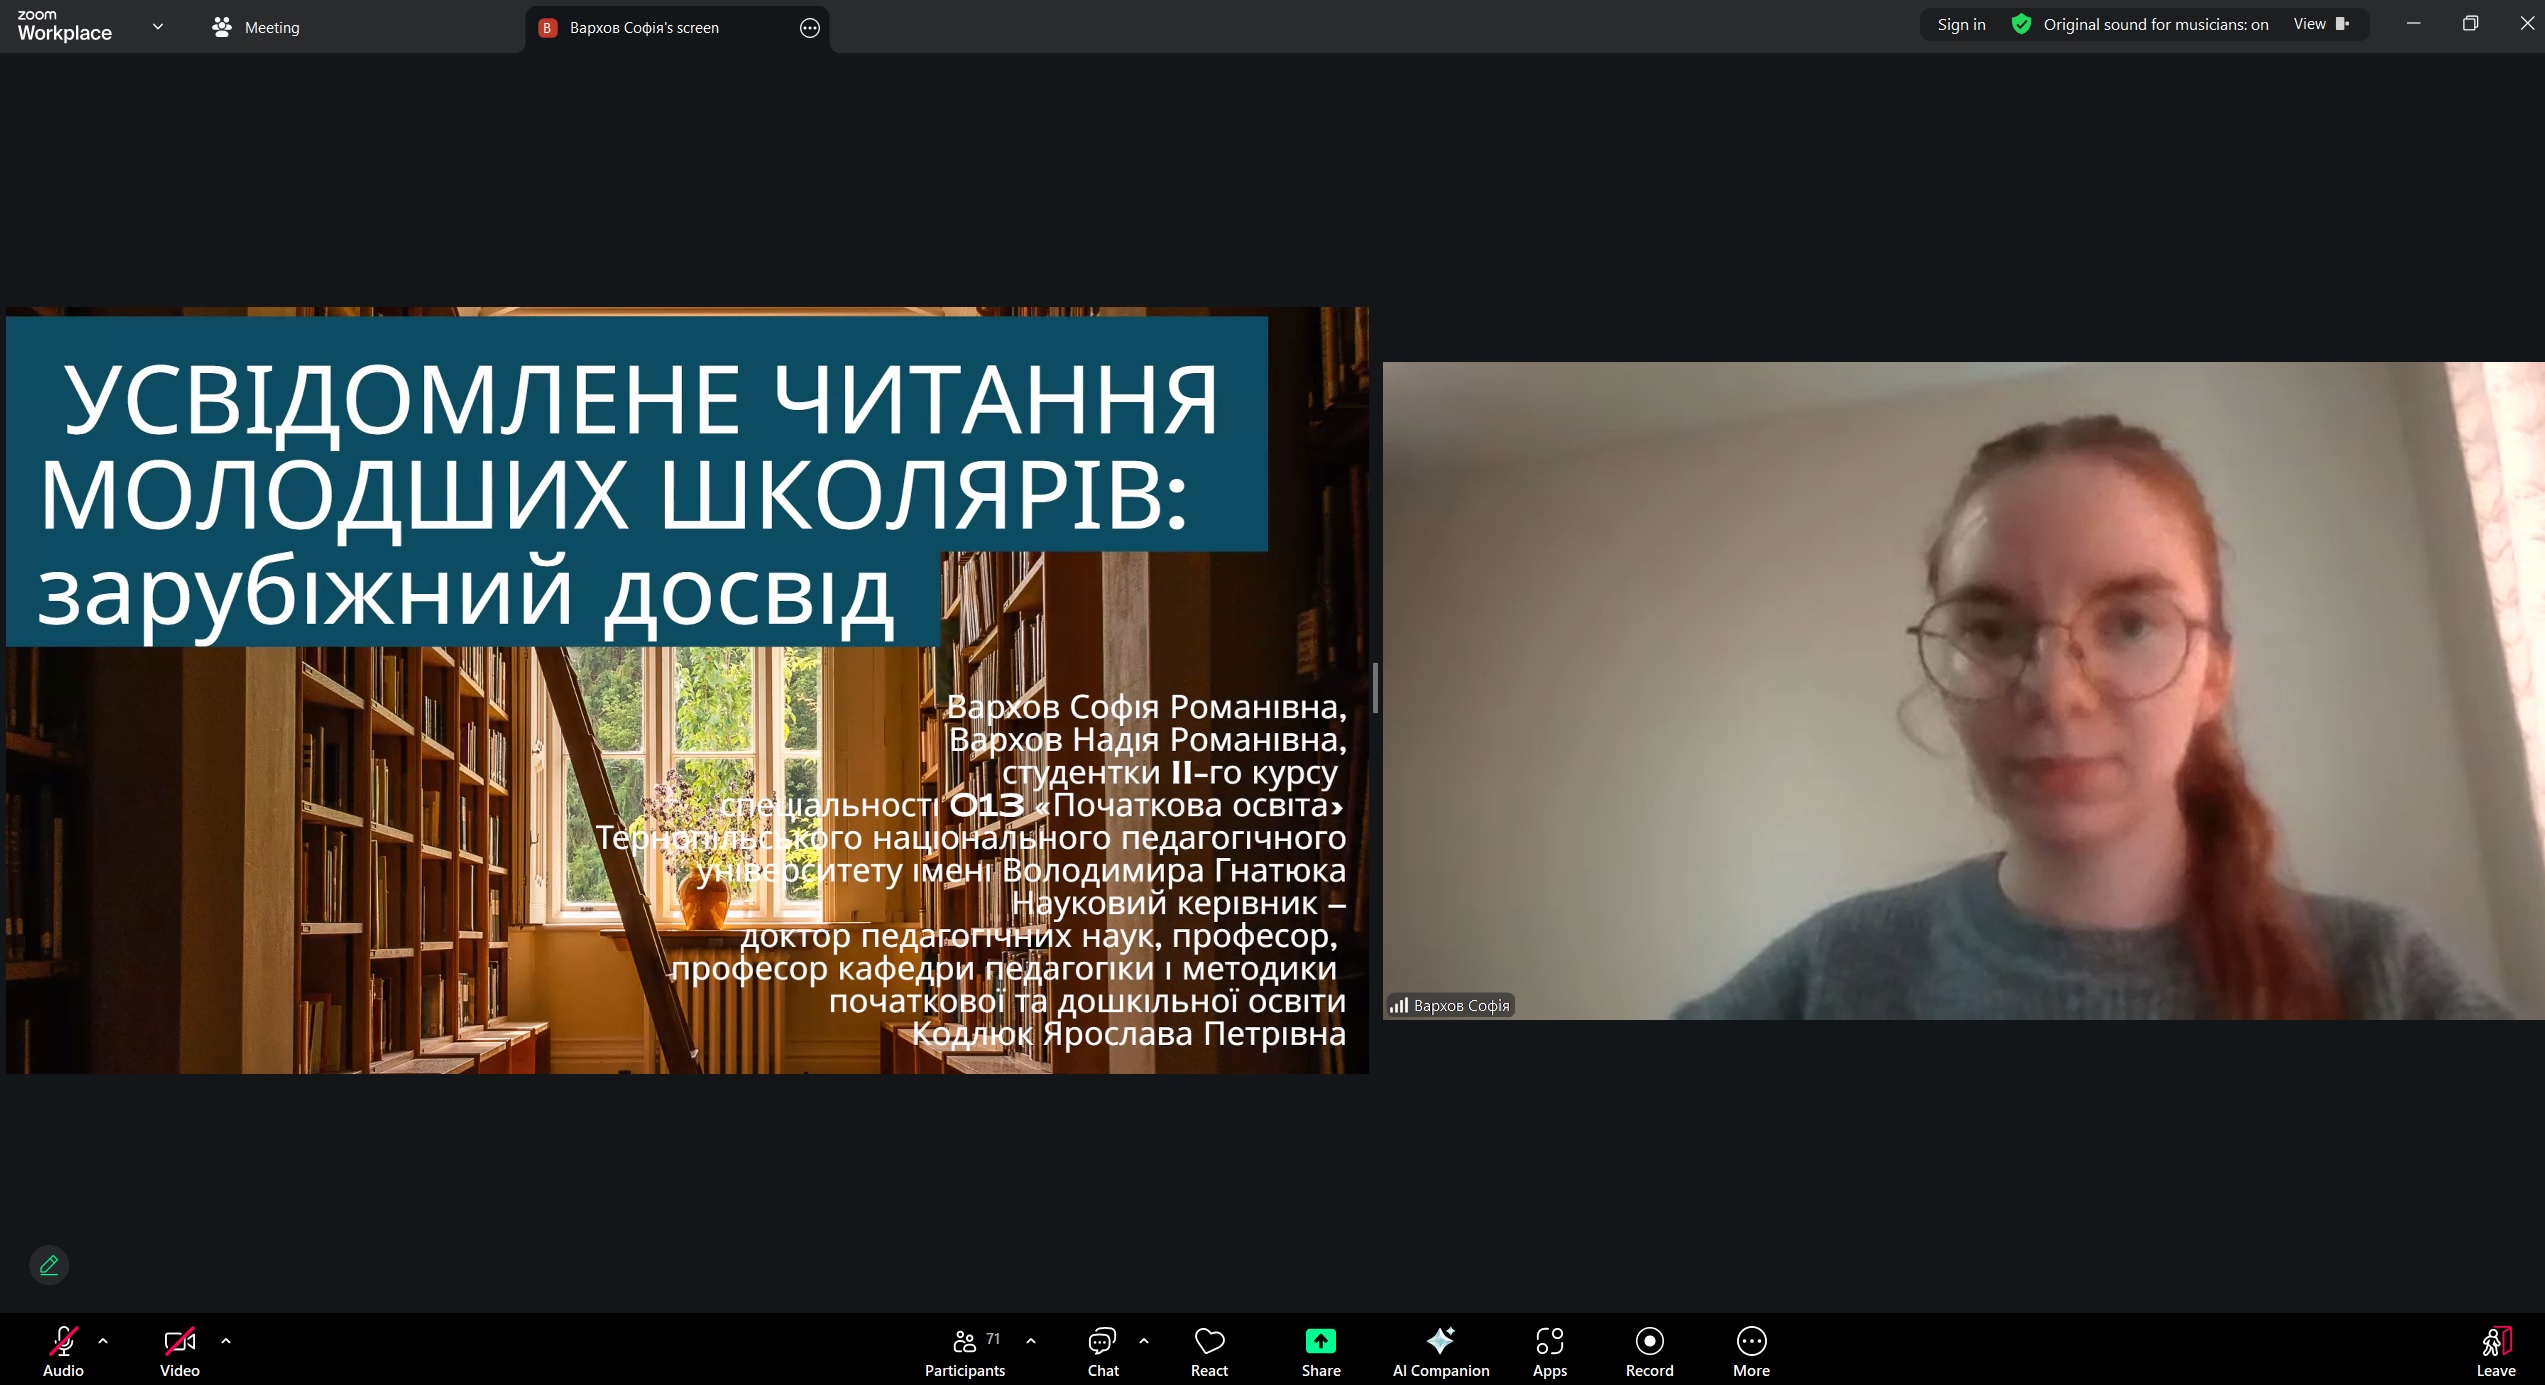Click the Sign in button

[x=1961, y=25]
